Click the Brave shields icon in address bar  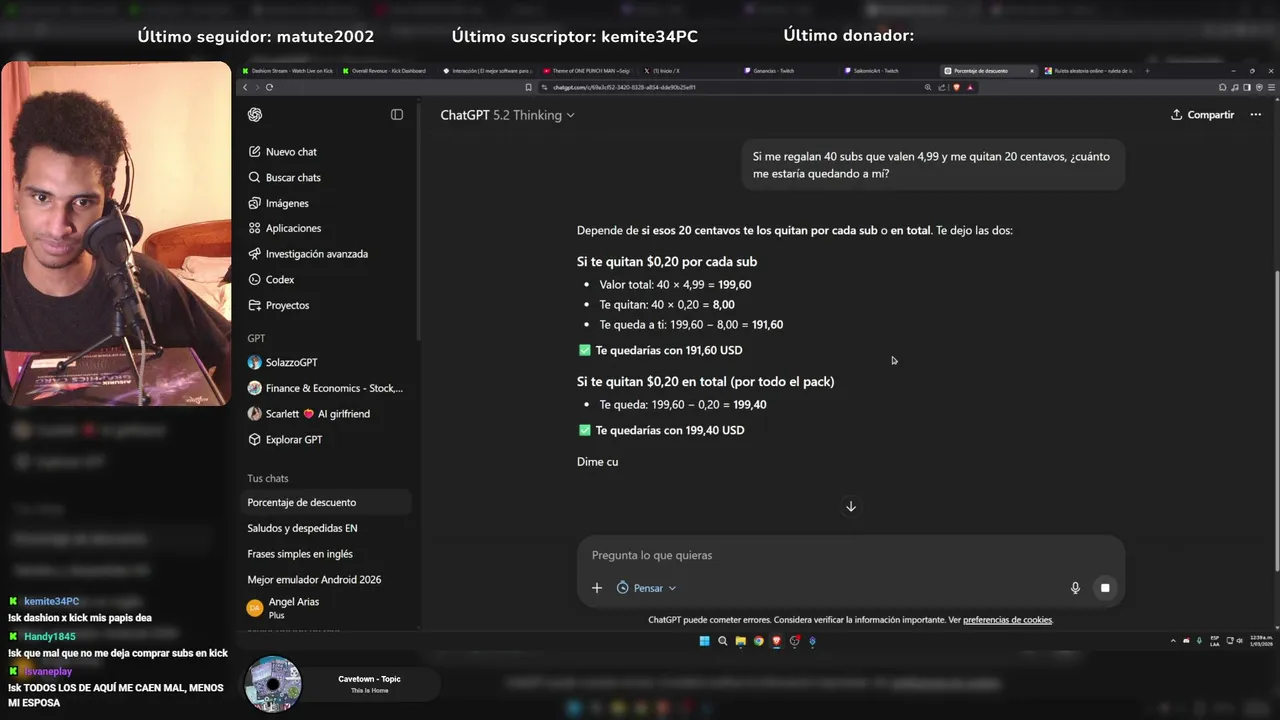point(956,87)
